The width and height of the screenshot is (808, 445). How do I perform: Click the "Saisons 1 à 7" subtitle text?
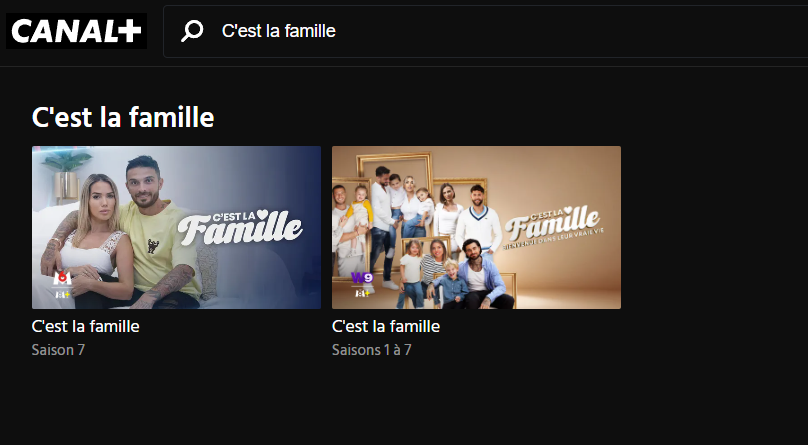[x=372, y=350]
